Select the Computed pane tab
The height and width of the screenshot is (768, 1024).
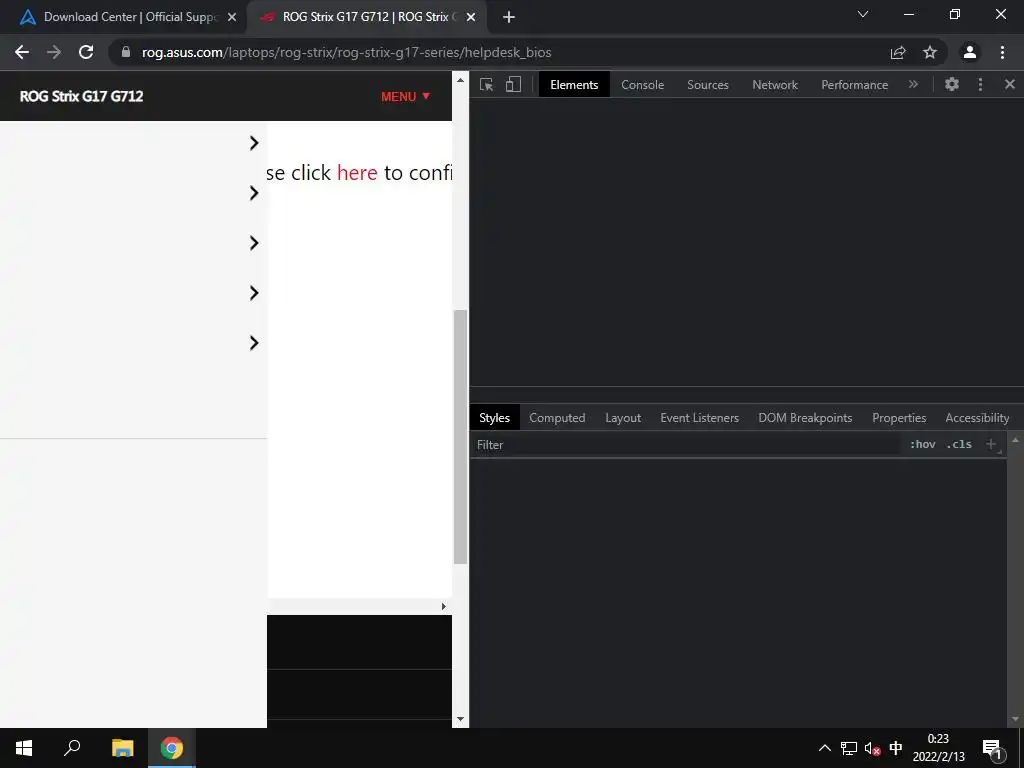pos(557,418)
